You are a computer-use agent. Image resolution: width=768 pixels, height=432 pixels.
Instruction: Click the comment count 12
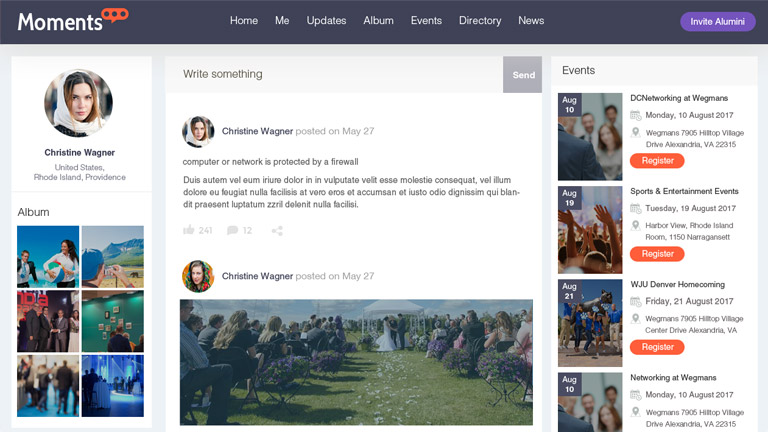247,231
